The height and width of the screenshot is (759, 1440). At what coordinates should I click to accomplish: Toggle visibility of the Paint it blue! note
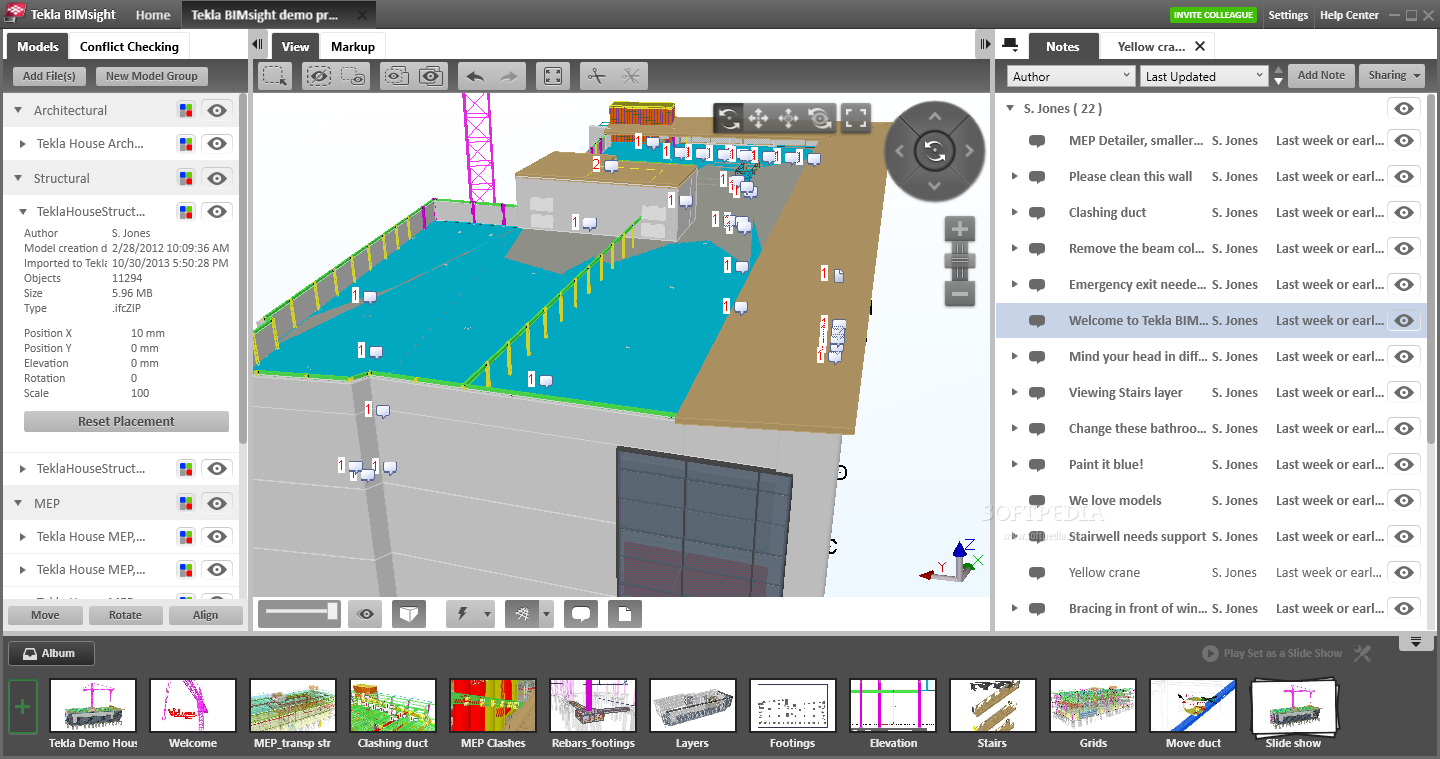pyautogui.click(x=1404, y=464)
